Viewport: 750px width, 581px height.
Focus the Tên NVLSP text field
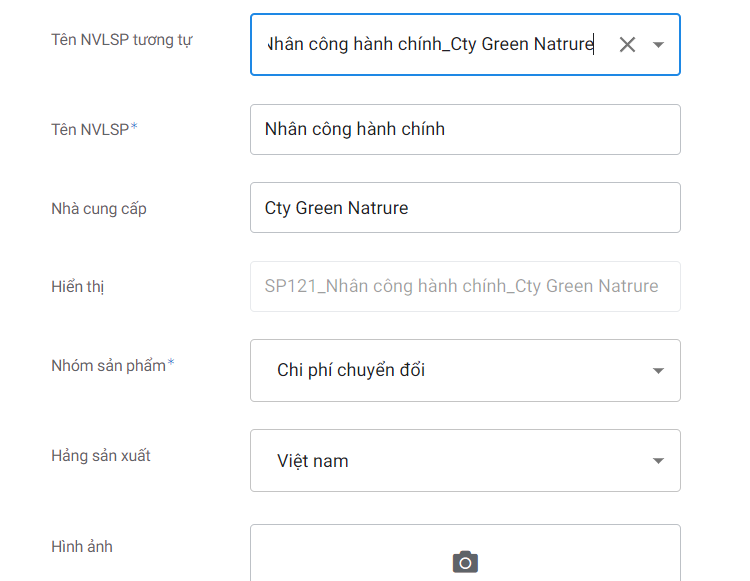click(465, 129)
